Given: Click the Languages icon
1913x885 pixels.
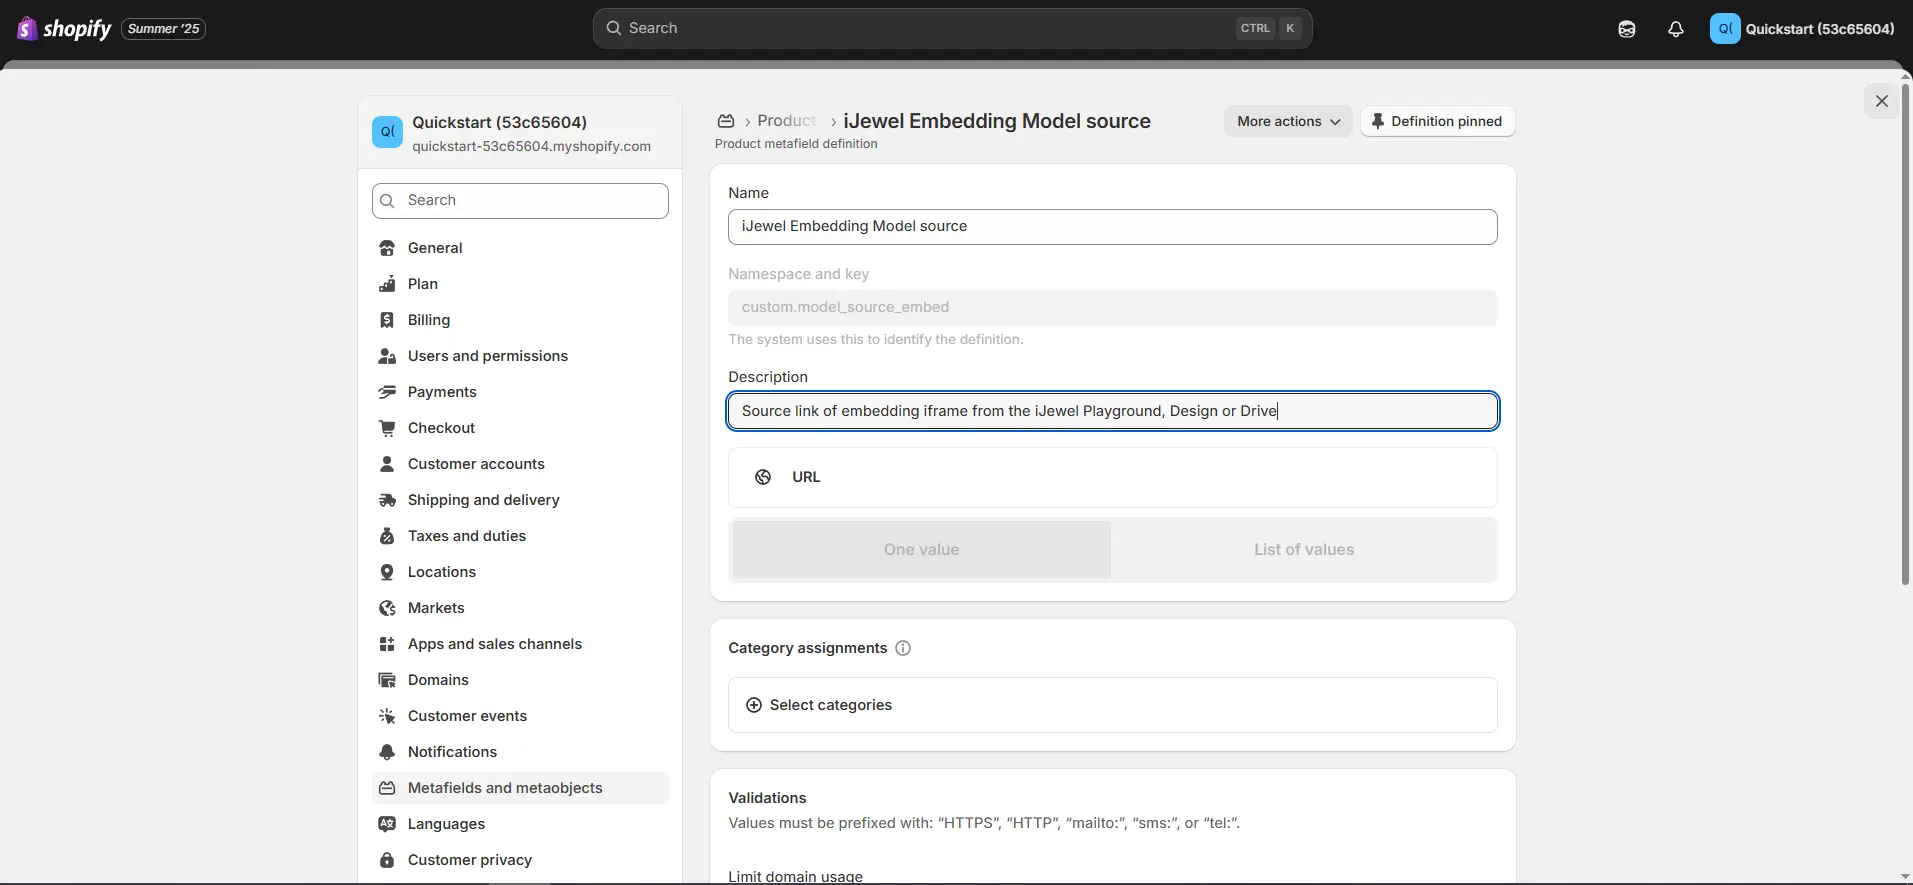Looking at the screenshot, I should click(x=387, y=824).
